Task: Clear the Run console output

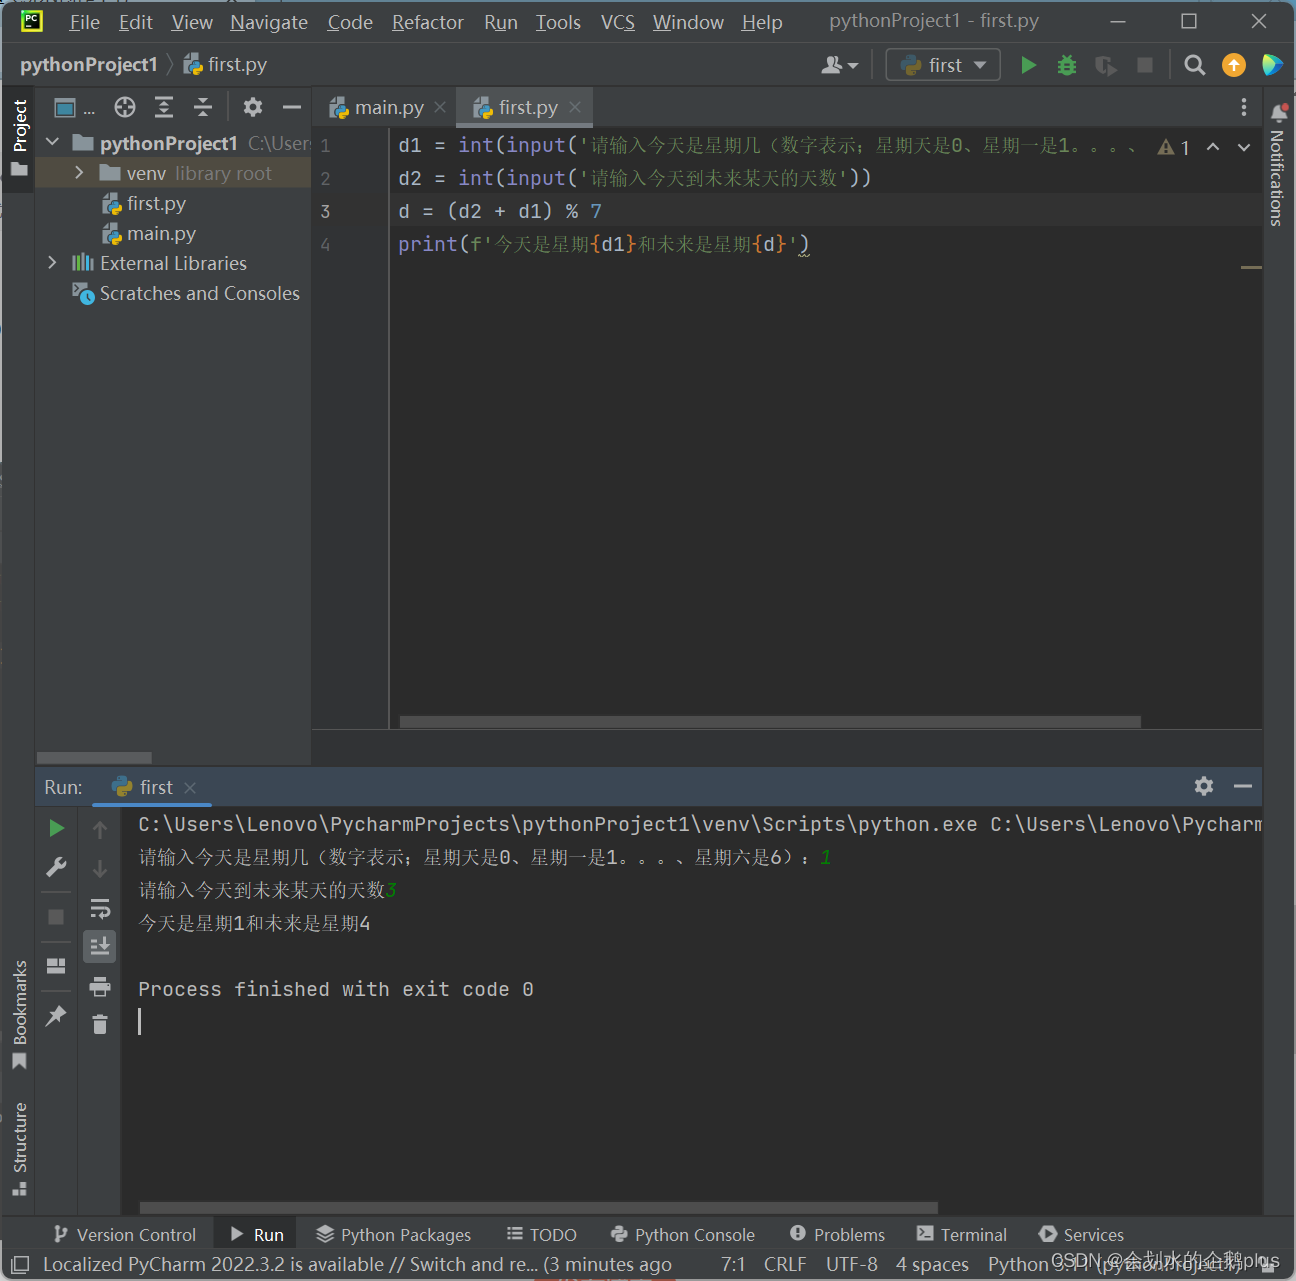Action: click(99, 1024)
